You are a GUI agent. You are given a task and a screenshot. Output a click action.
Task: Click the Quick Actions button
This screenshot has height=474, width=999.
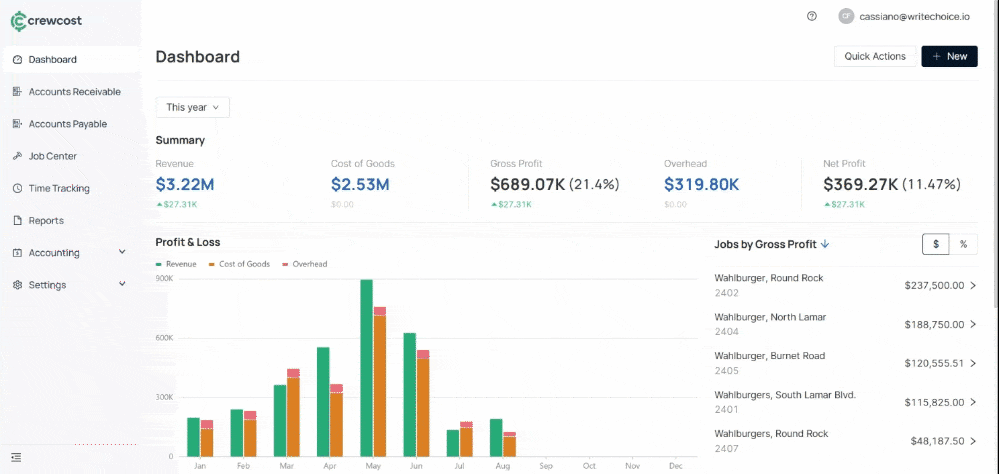[874, 56]
